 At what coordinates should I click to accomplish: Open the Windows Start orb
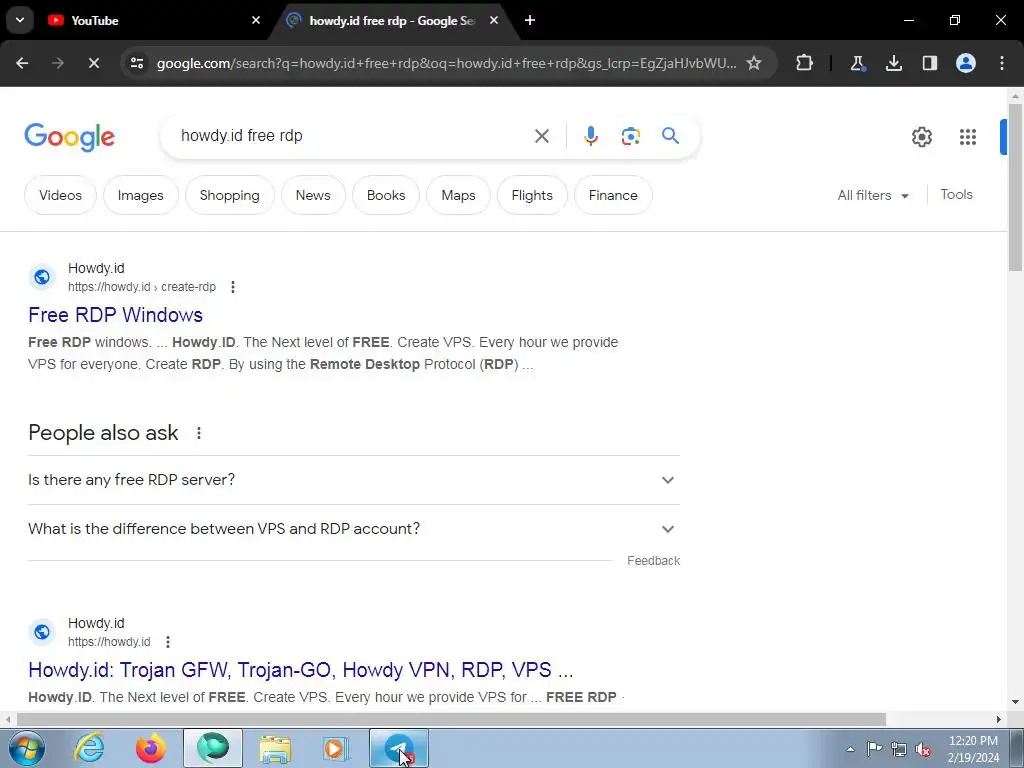tap(27, 749)
